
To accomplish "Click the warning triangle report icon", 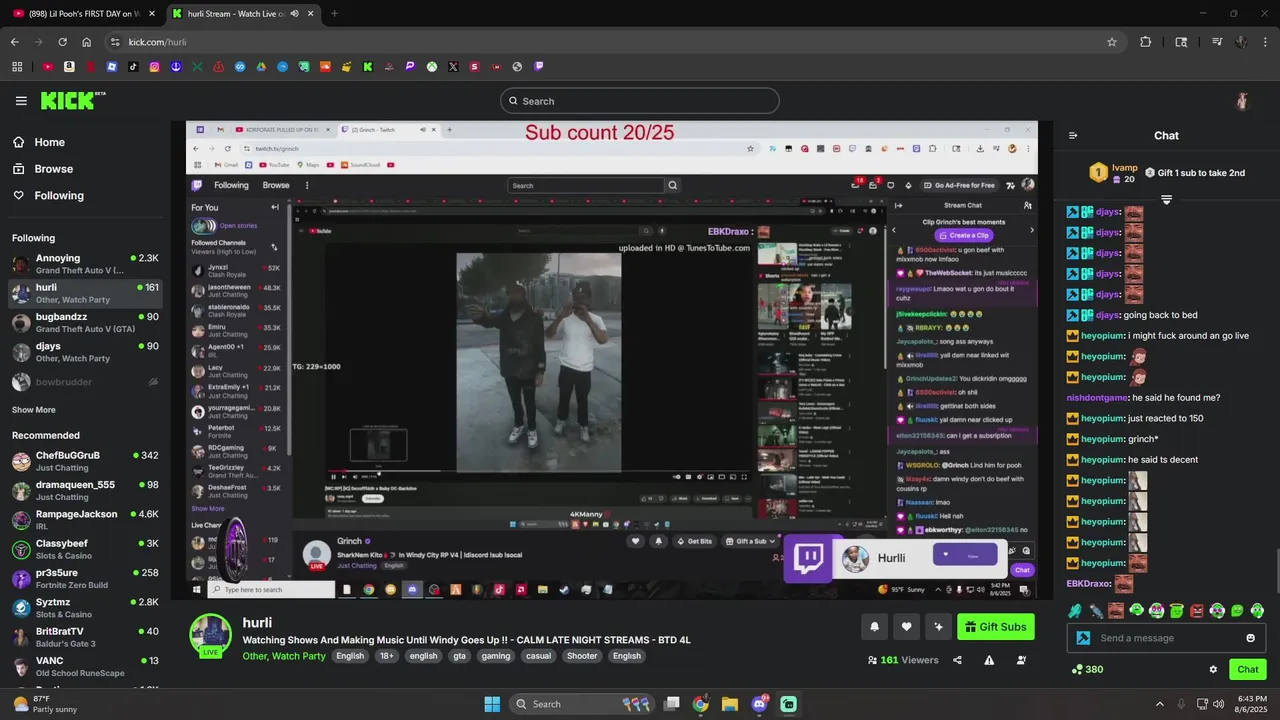I will pyautogui.click(x=989, y=660).
